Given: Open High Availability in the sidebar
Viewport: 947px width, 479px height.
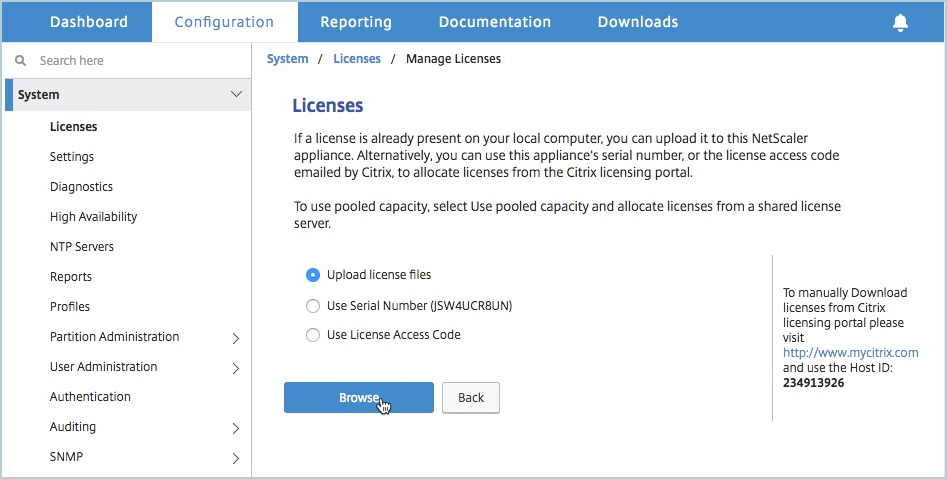Looking at the screenshot, I should coord(94,216).
